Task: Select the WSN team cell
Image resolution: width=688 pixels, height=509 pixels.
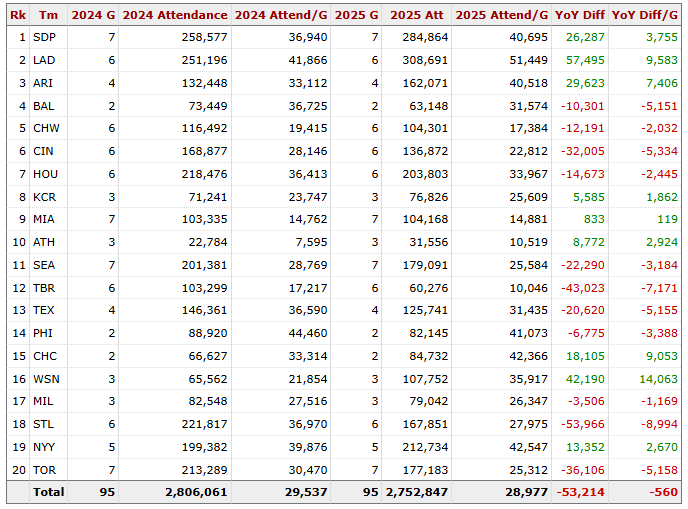Action: tap(45, 379)
